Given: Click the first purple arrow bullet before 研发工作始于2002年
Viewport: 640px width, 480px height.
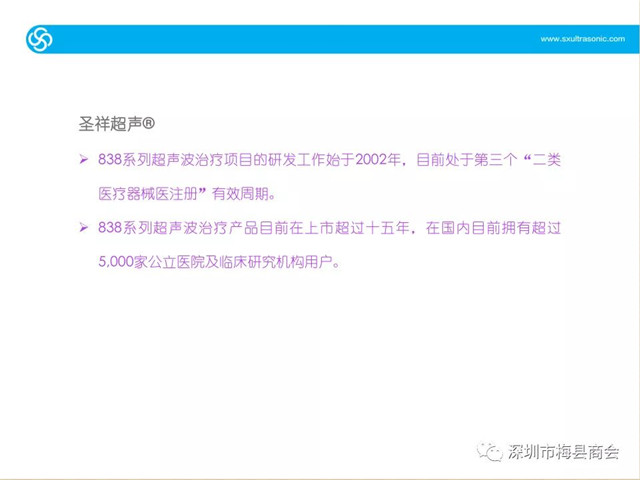Looking at the screenshot, I should (x=84, y=160).
